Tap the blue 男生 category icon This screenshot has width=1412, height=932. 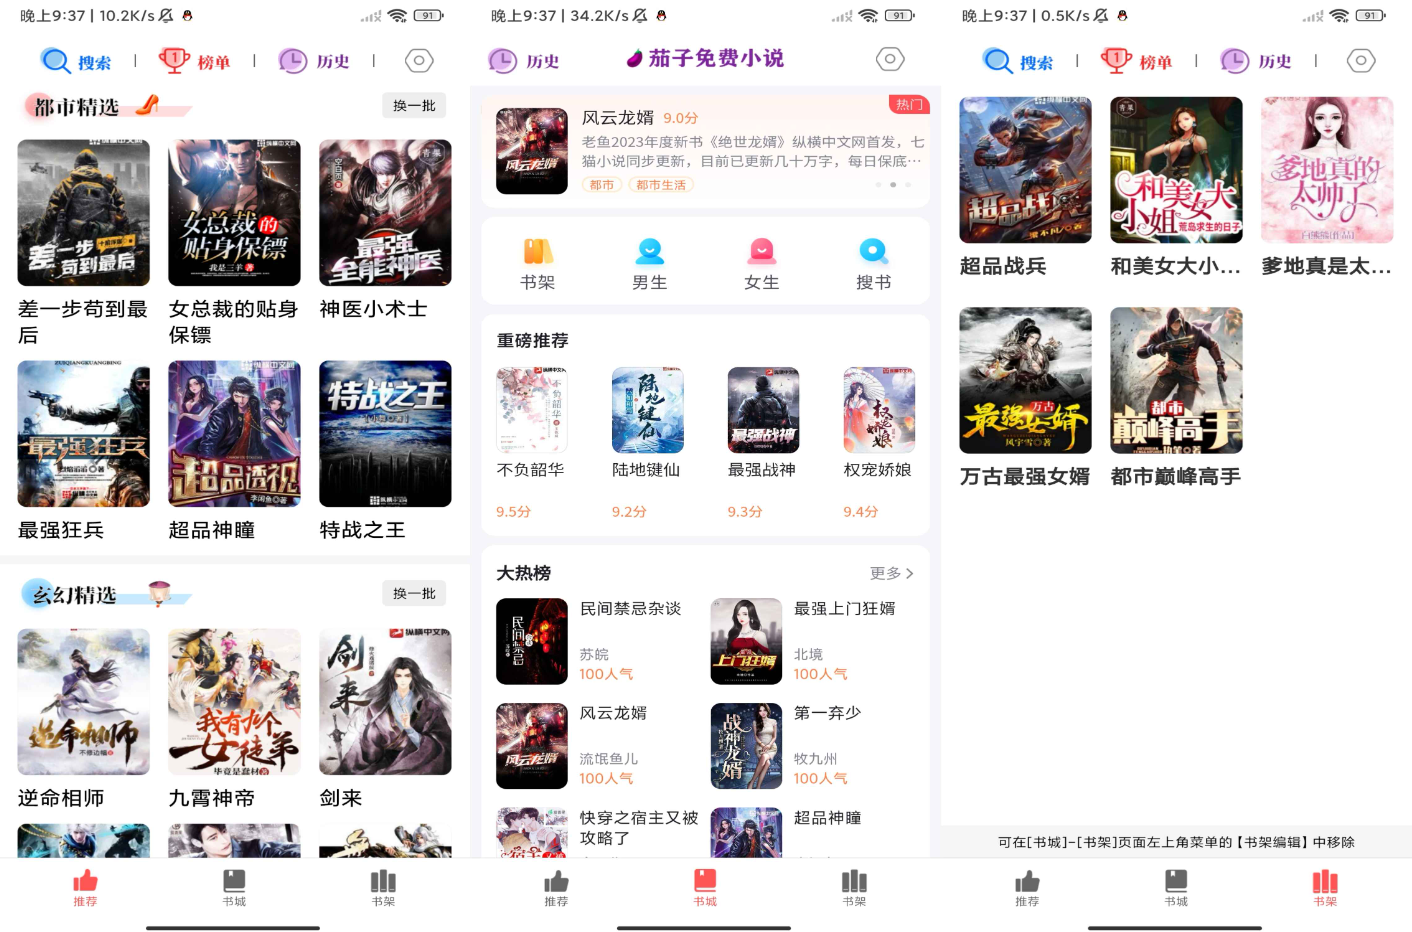650,251
